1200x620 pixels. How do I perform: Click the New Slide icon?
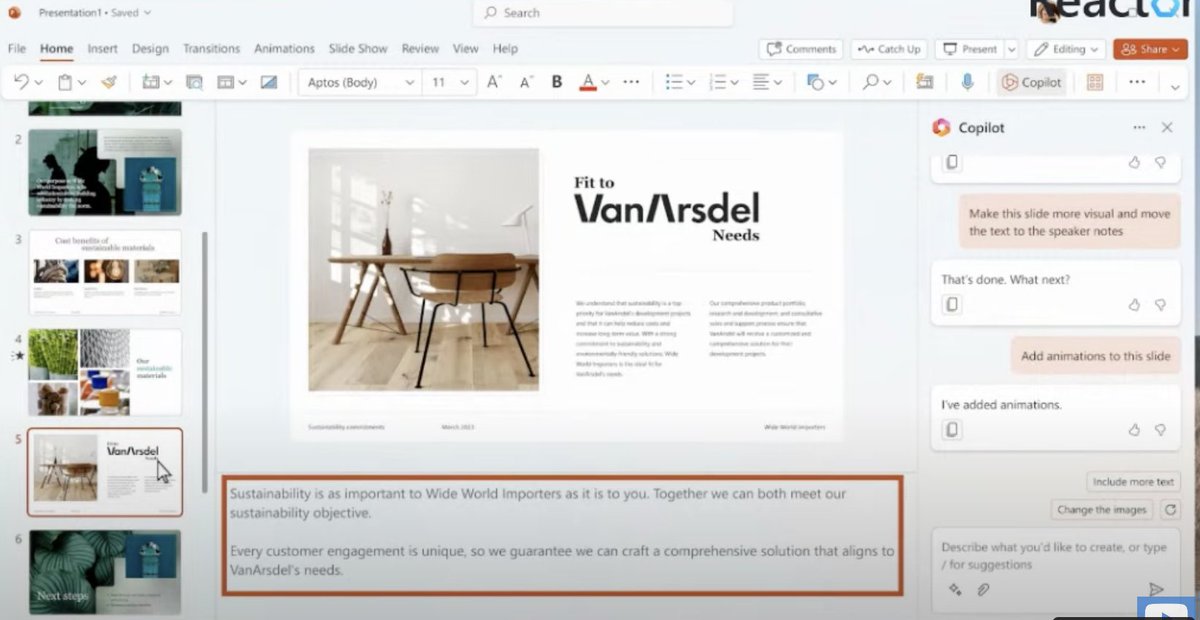pyautogui.click(x=150, y=82)
